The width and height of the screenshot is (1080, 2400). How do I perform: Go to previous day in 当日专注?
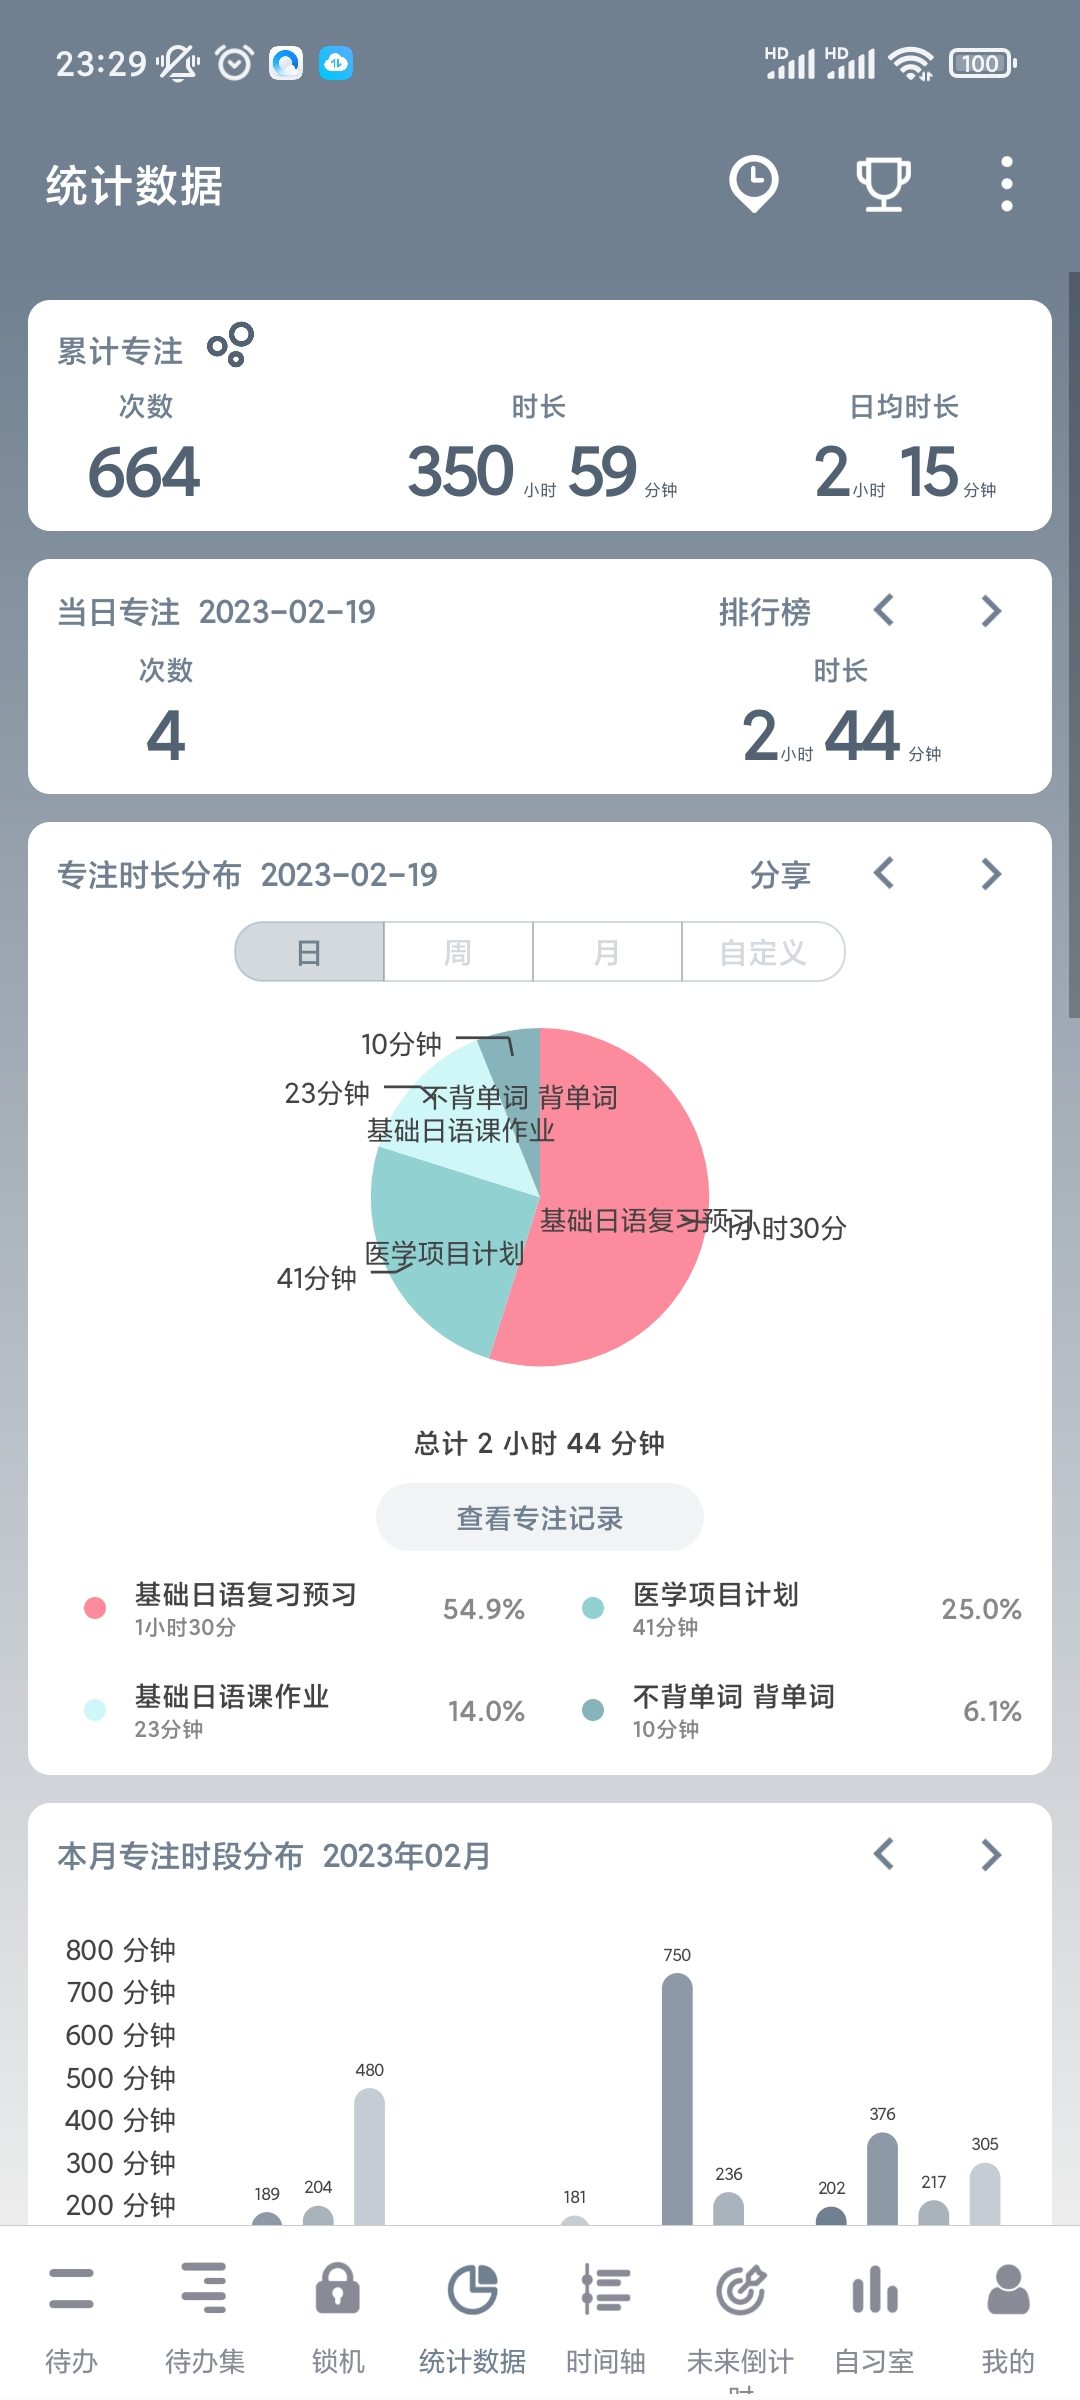click(884, 611)
